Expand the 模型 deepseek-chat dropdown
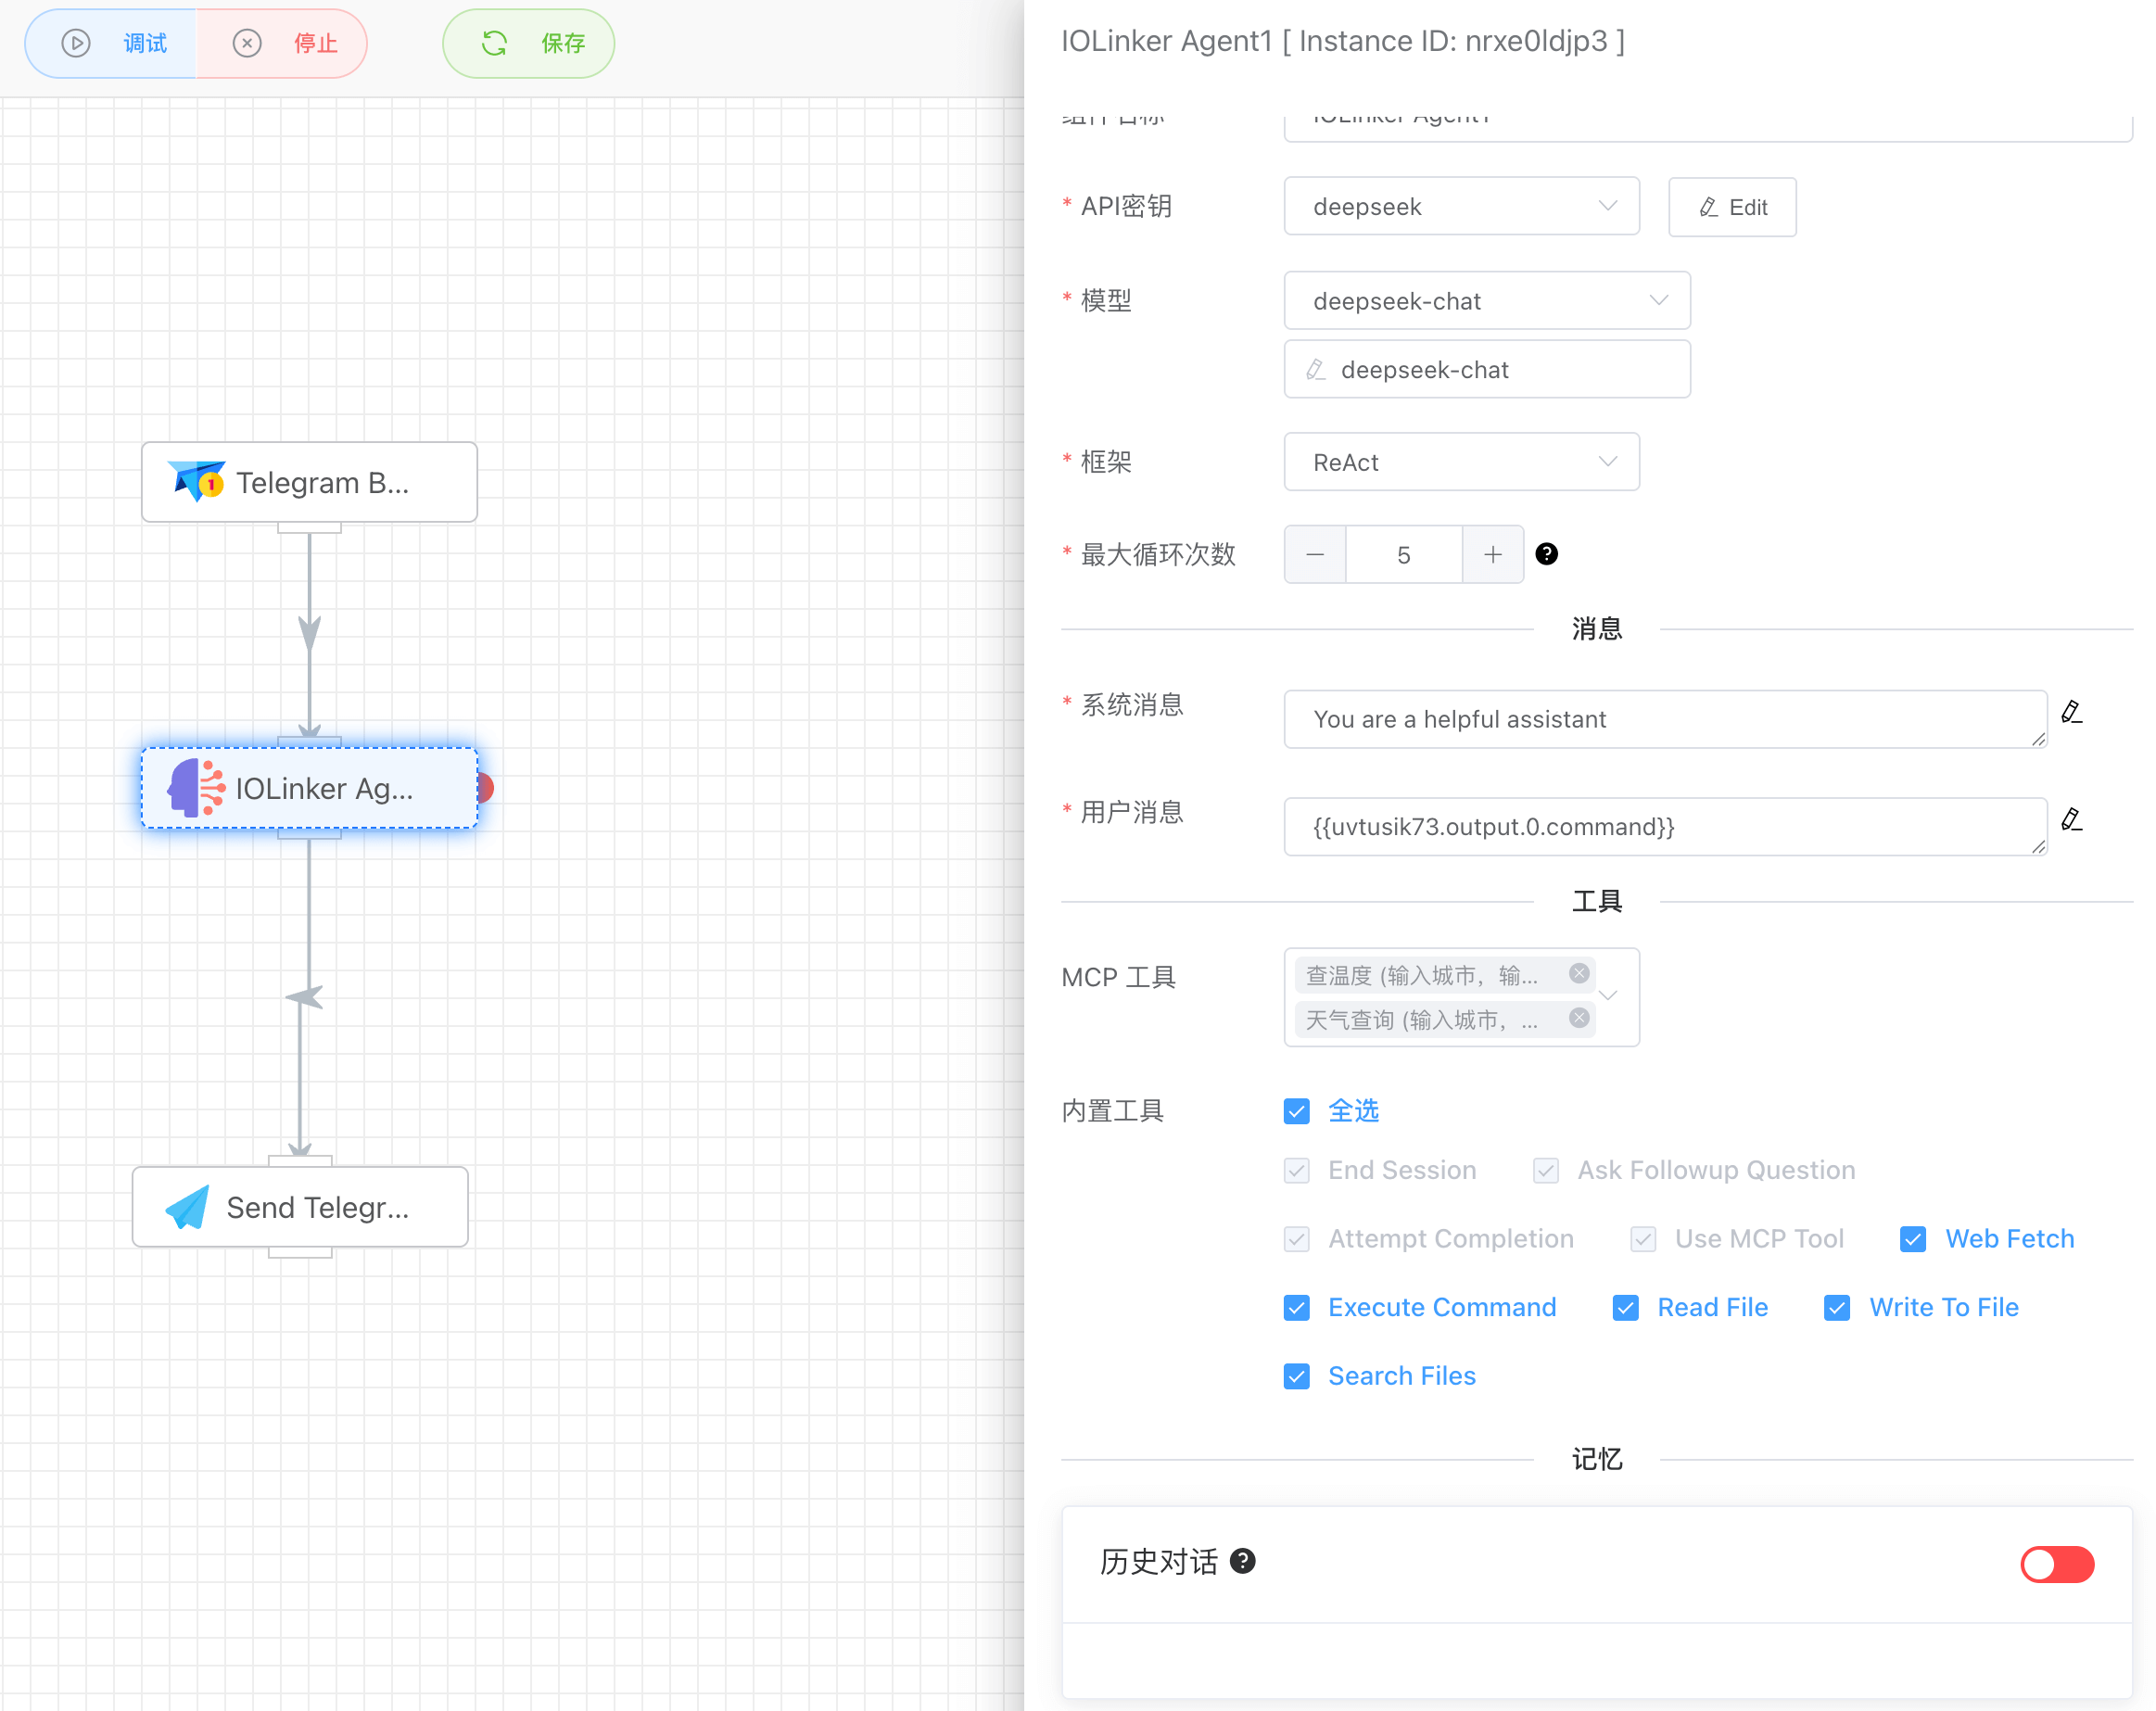 point(1486,301)
